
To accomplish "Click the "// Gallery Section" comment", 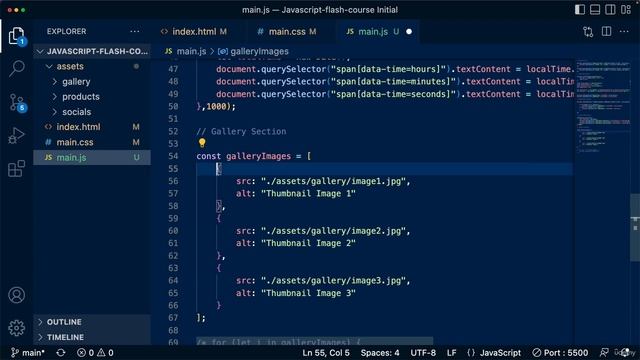I will click(x=241, y=131).
